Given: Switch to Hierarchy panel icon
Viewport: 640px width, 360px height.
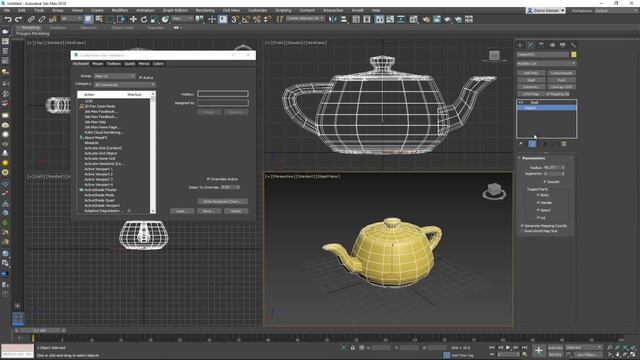Looking at the screenshot, I should pos(542,45).
